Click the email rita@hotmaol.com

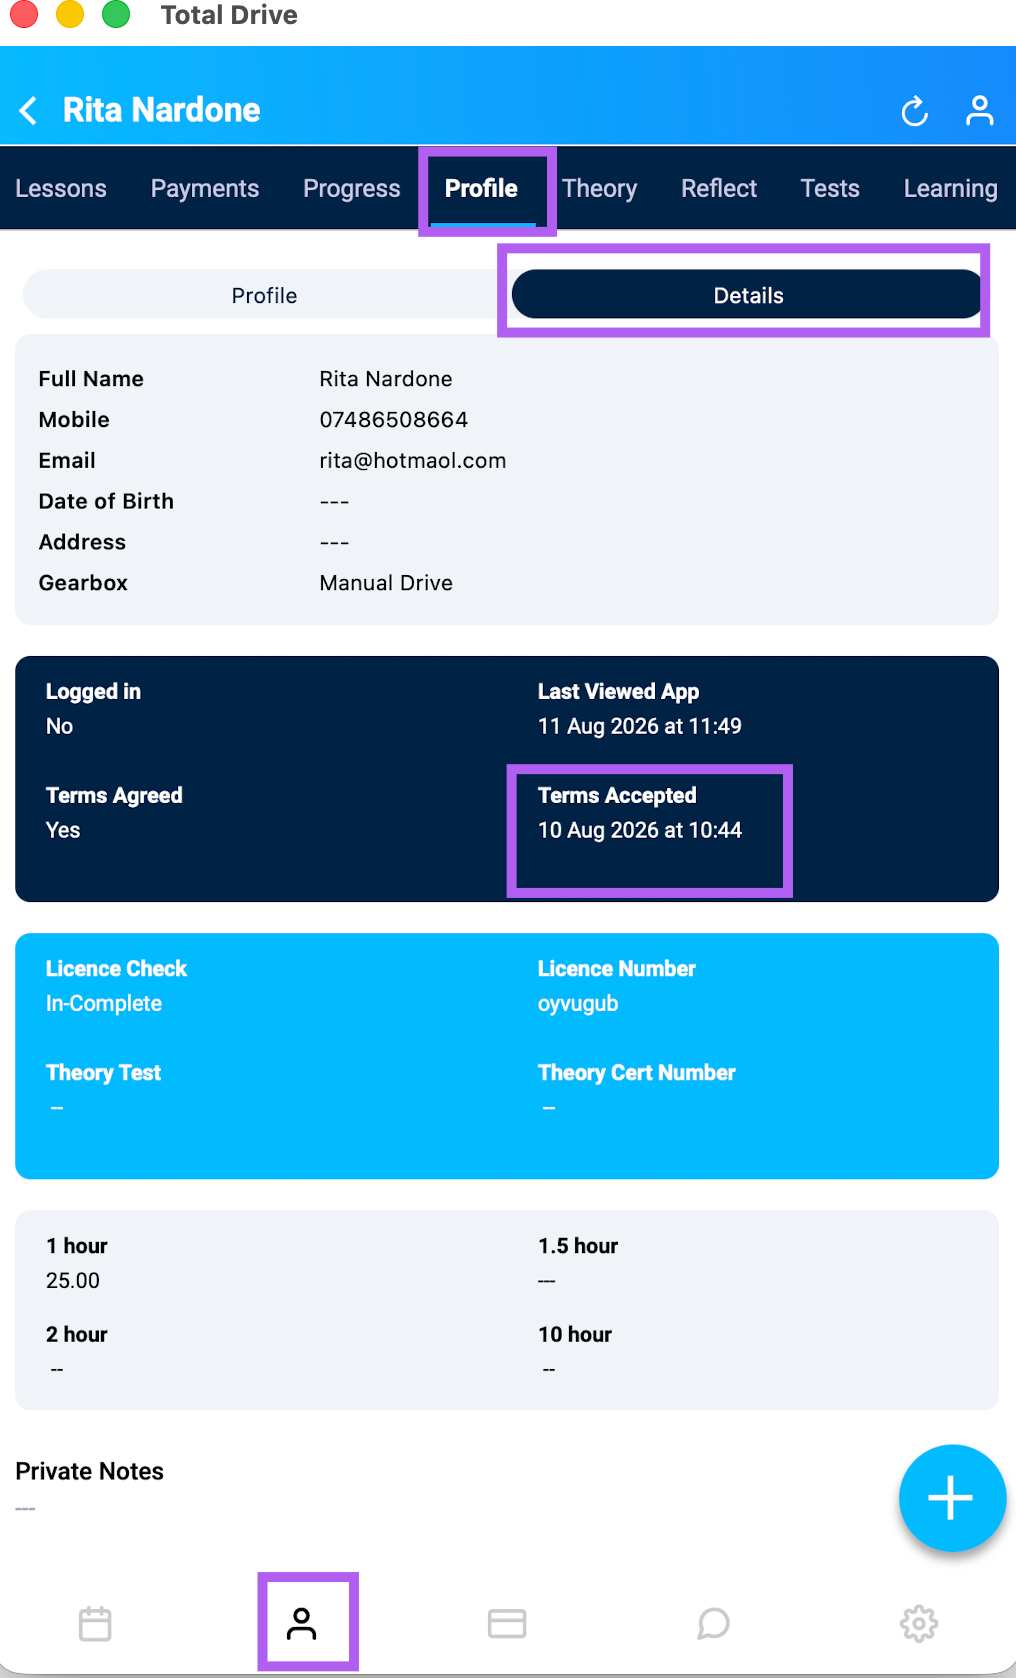click(413, 460)
